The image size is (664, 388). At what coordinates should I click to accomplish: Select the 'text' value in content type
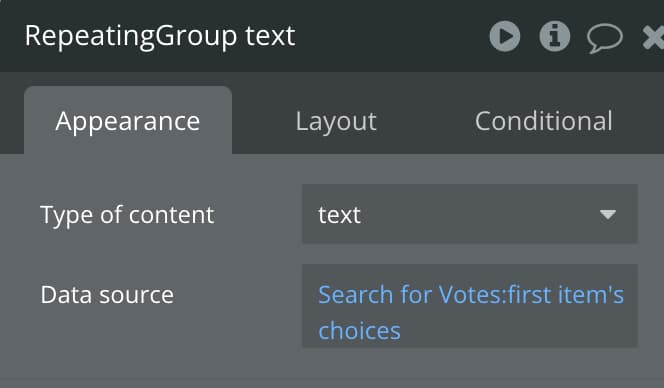coord(339,215)
